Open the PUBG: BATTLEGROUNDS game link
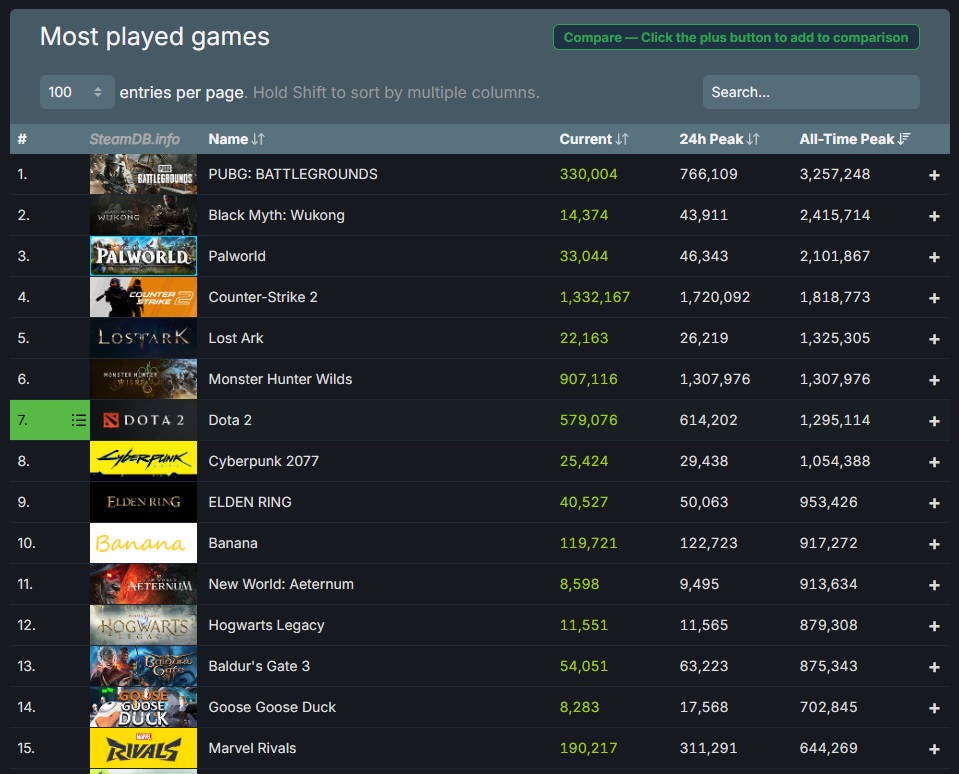Viewport: 959px width, 774px height. [293, 174]
